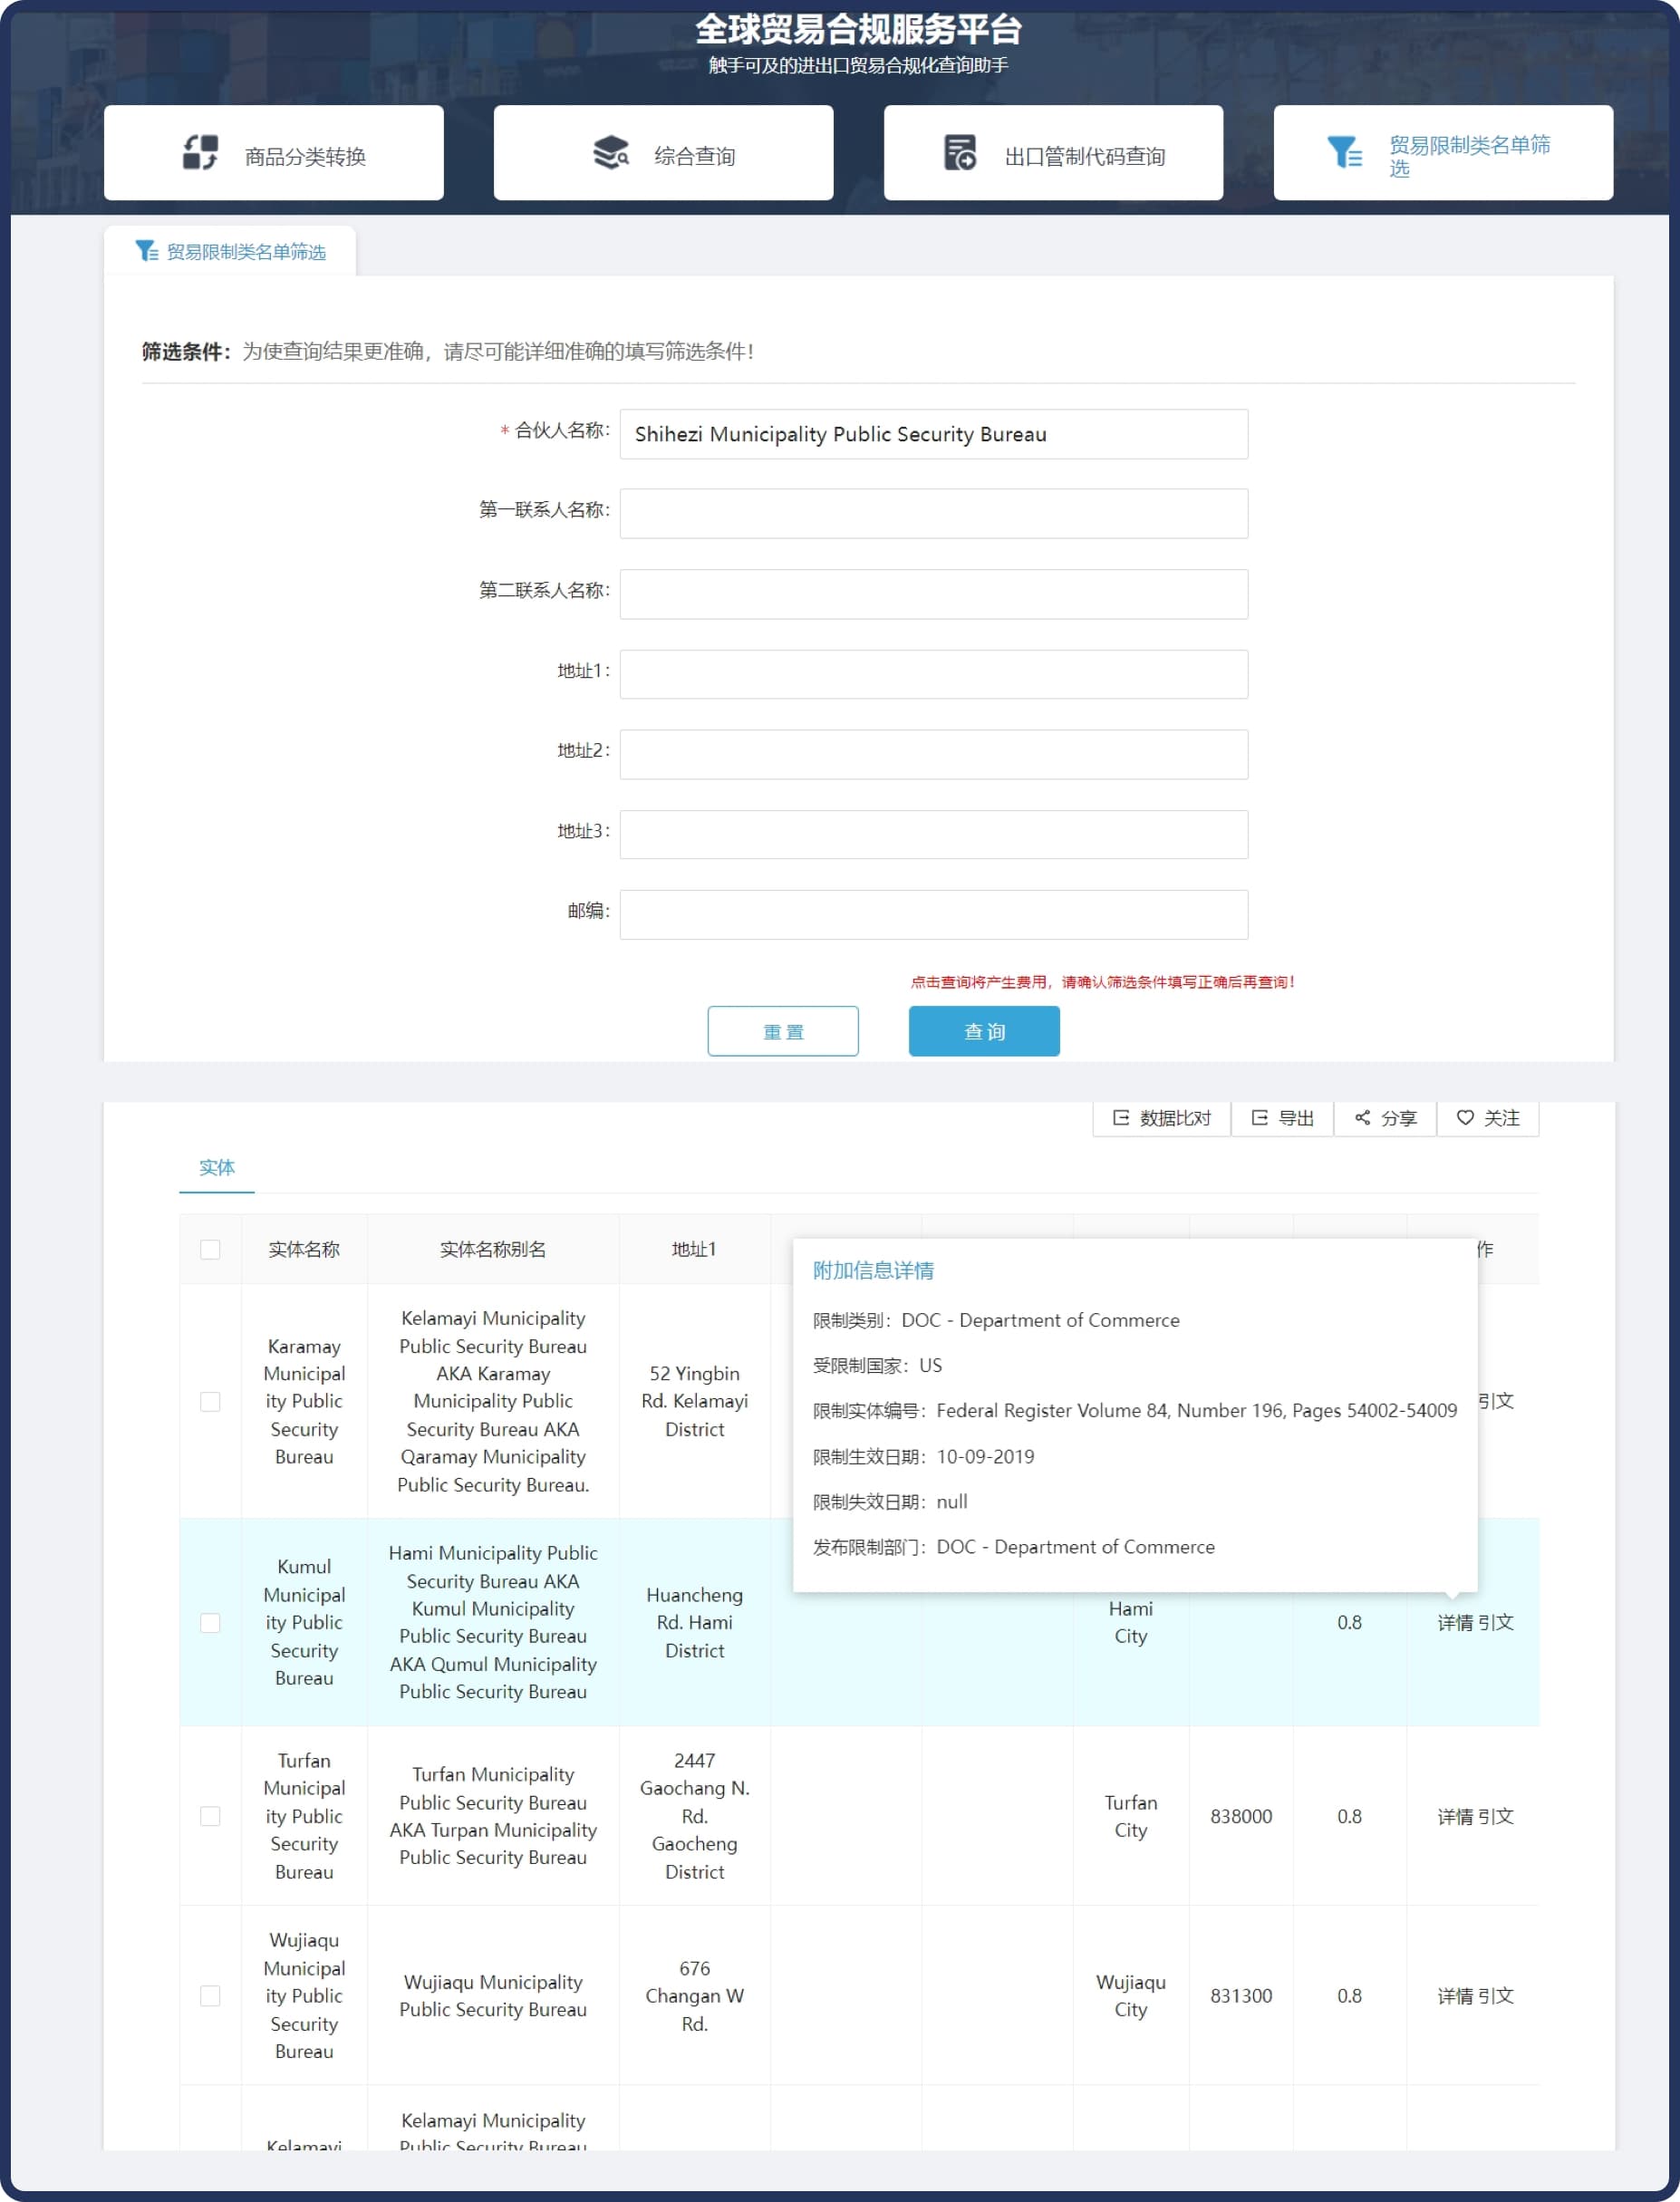Click the 查询 search button
The image size is (1680, 2202).
pyautogui.click(x=984, y=1031)
